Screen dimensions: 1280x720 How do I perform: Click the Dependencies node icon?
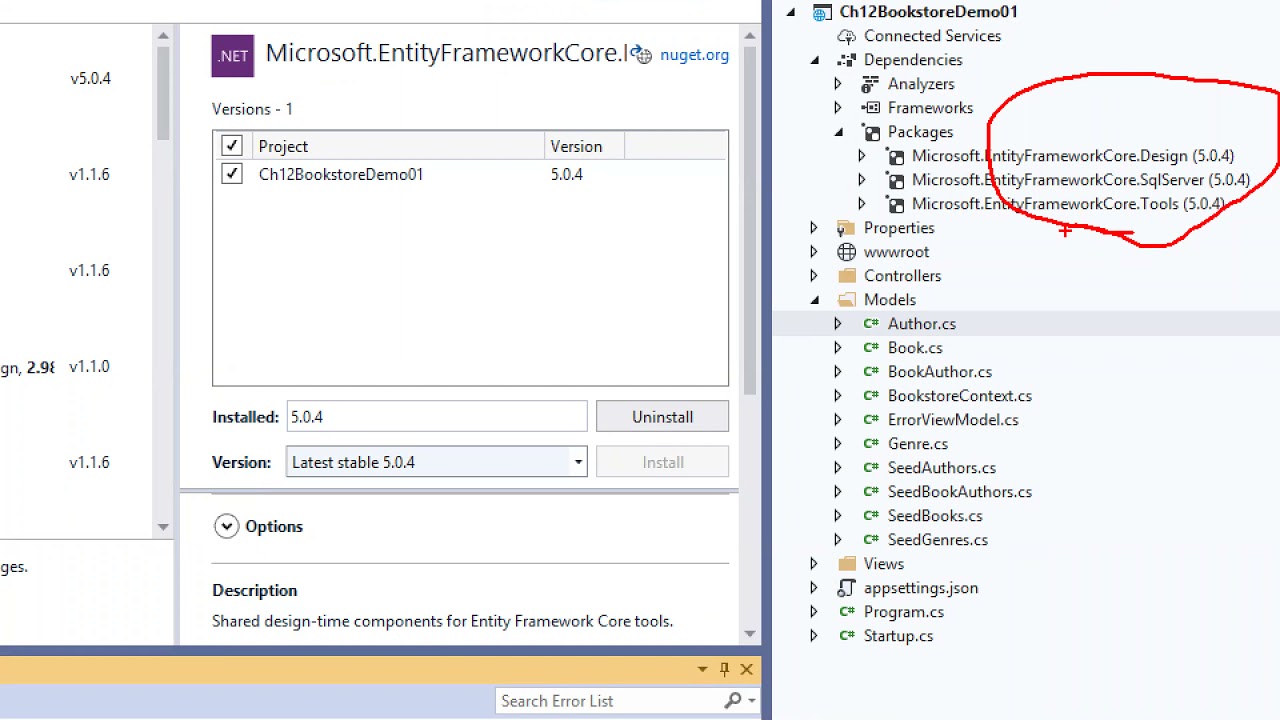(846, 60)
